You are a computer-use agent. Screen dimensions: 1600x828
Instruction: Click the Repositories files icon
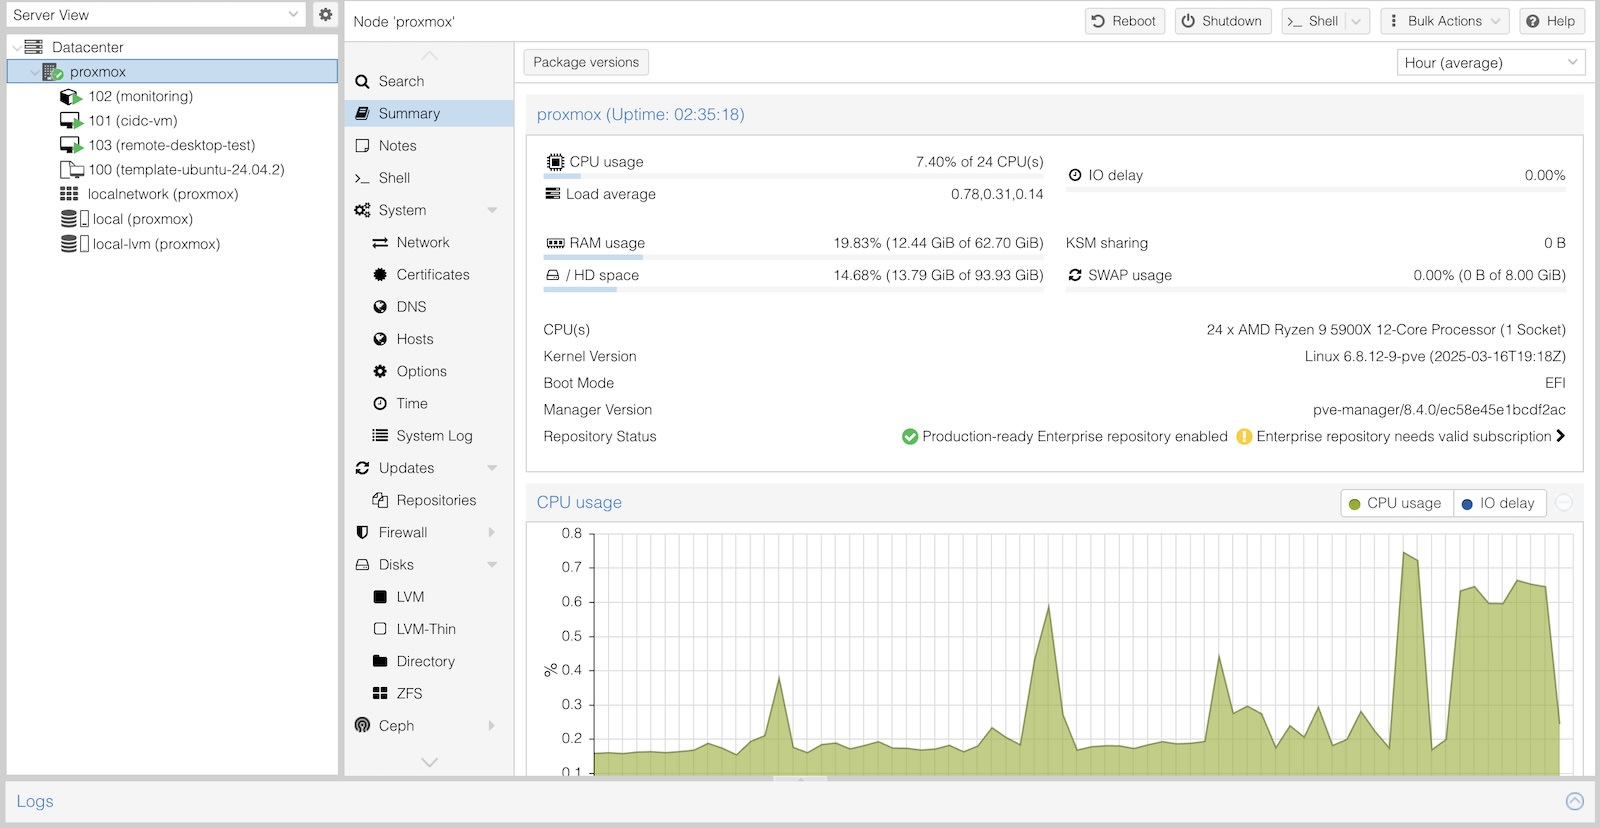click(x=380, y=500)
